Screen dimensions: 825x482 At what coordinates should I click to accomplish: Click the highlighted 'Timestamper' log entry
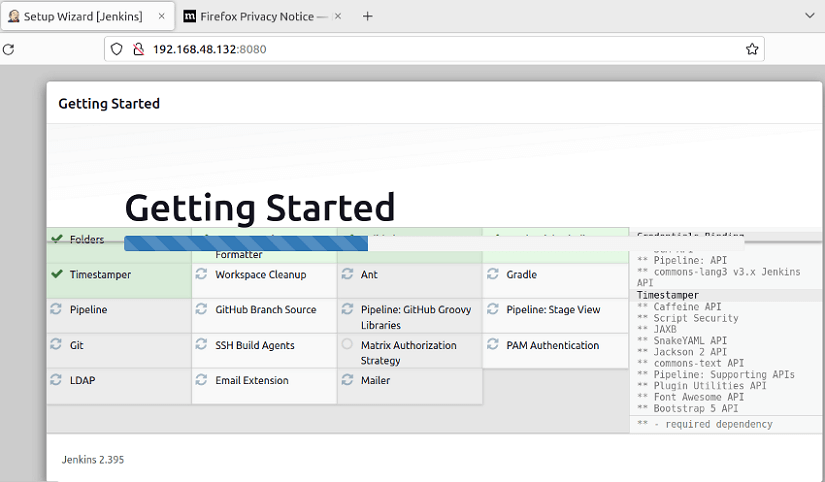668,295
